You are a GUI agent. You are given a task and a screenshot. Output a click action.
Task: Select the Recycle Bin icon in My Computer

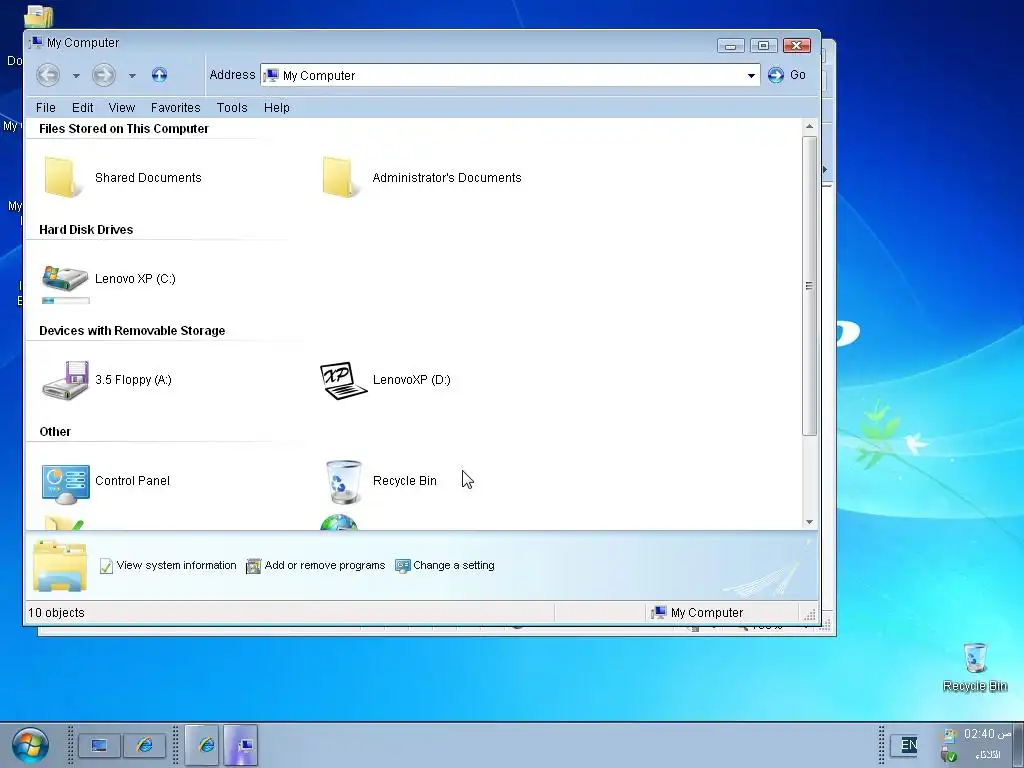(344, 481)
